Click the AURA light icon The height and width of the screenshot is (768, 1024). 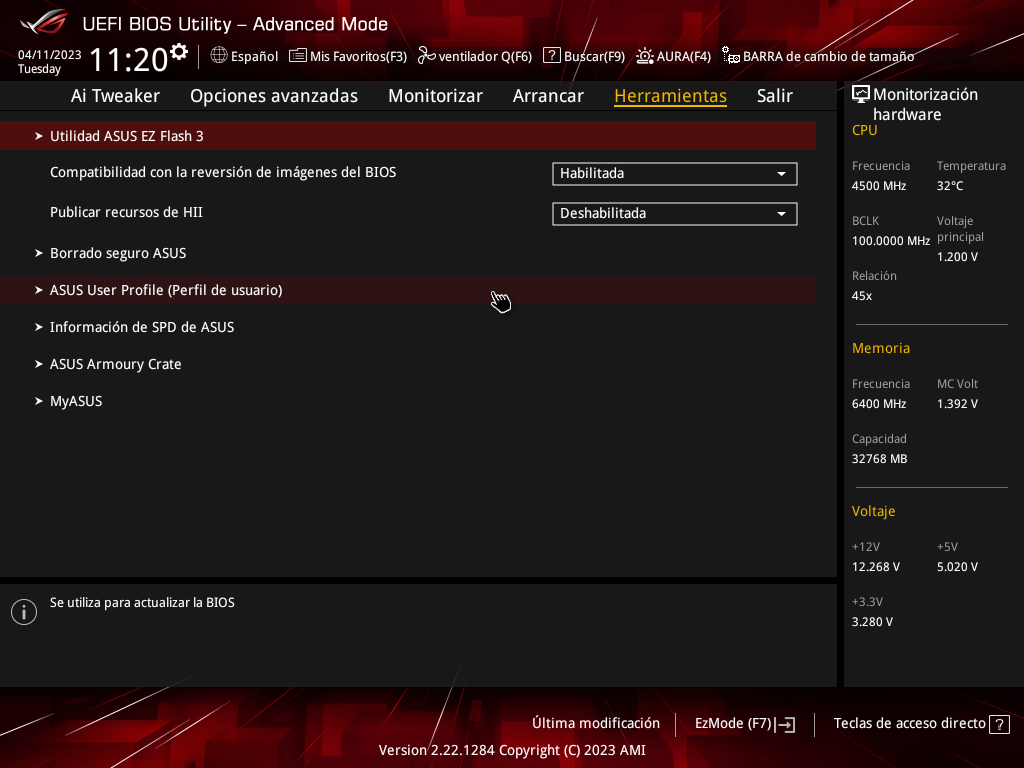645,56
